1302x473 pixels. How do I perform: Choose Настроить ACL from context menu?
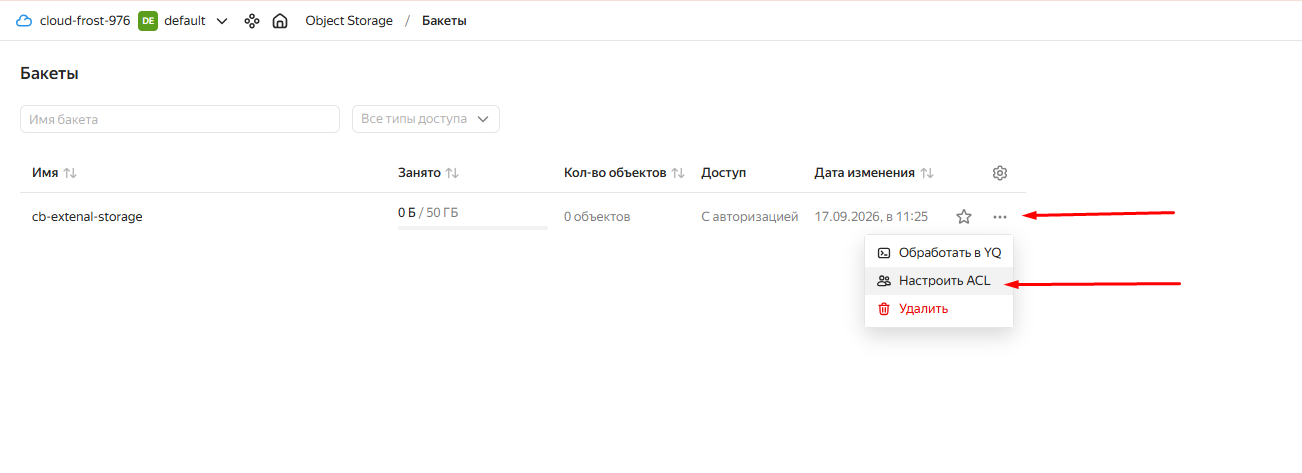pyautogui.click(x=939, y=281)
